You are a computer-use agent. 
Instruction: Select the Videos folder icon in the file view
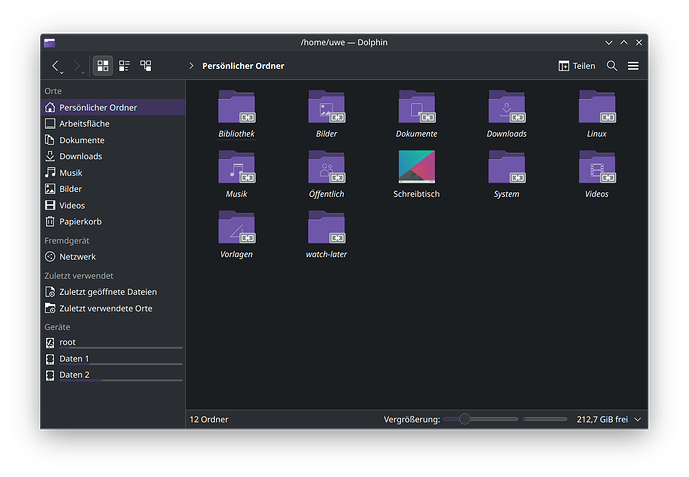tap(597, 167)
